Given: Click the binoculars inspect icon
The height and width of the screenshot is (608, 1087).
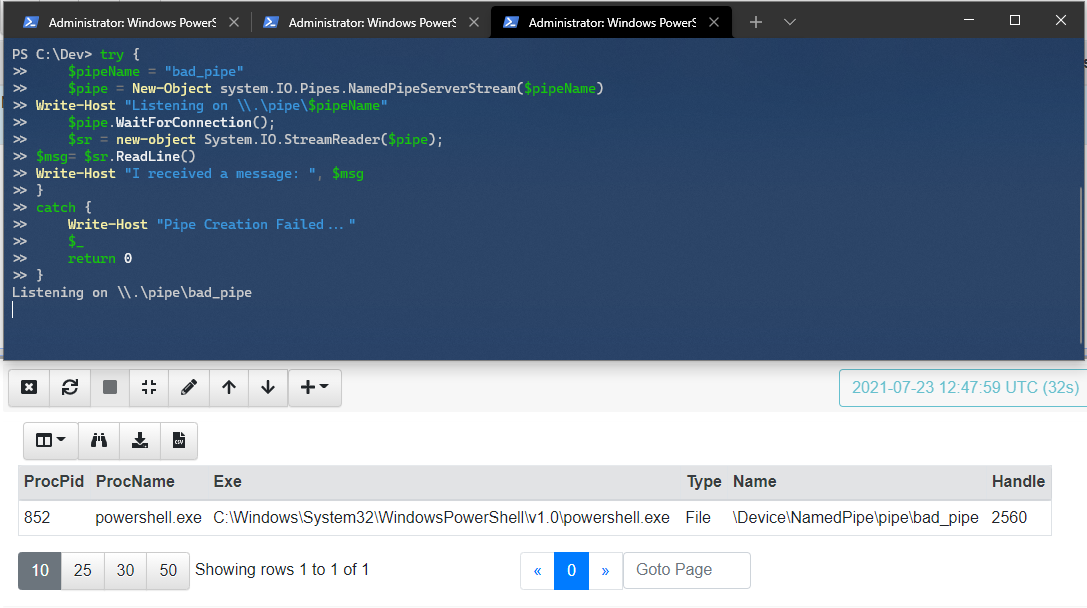Looking at the screenshot, I should coord(99,440).
